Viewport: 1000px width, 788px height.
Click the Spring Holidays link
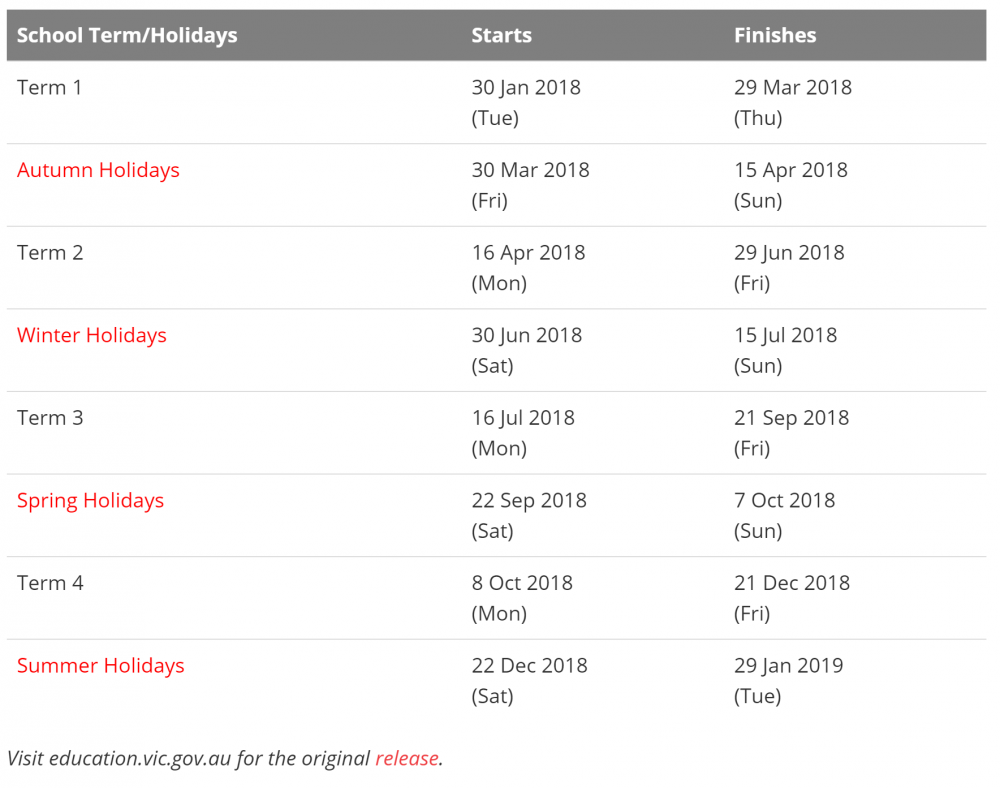pyautogui.click(x=90, y=500)
